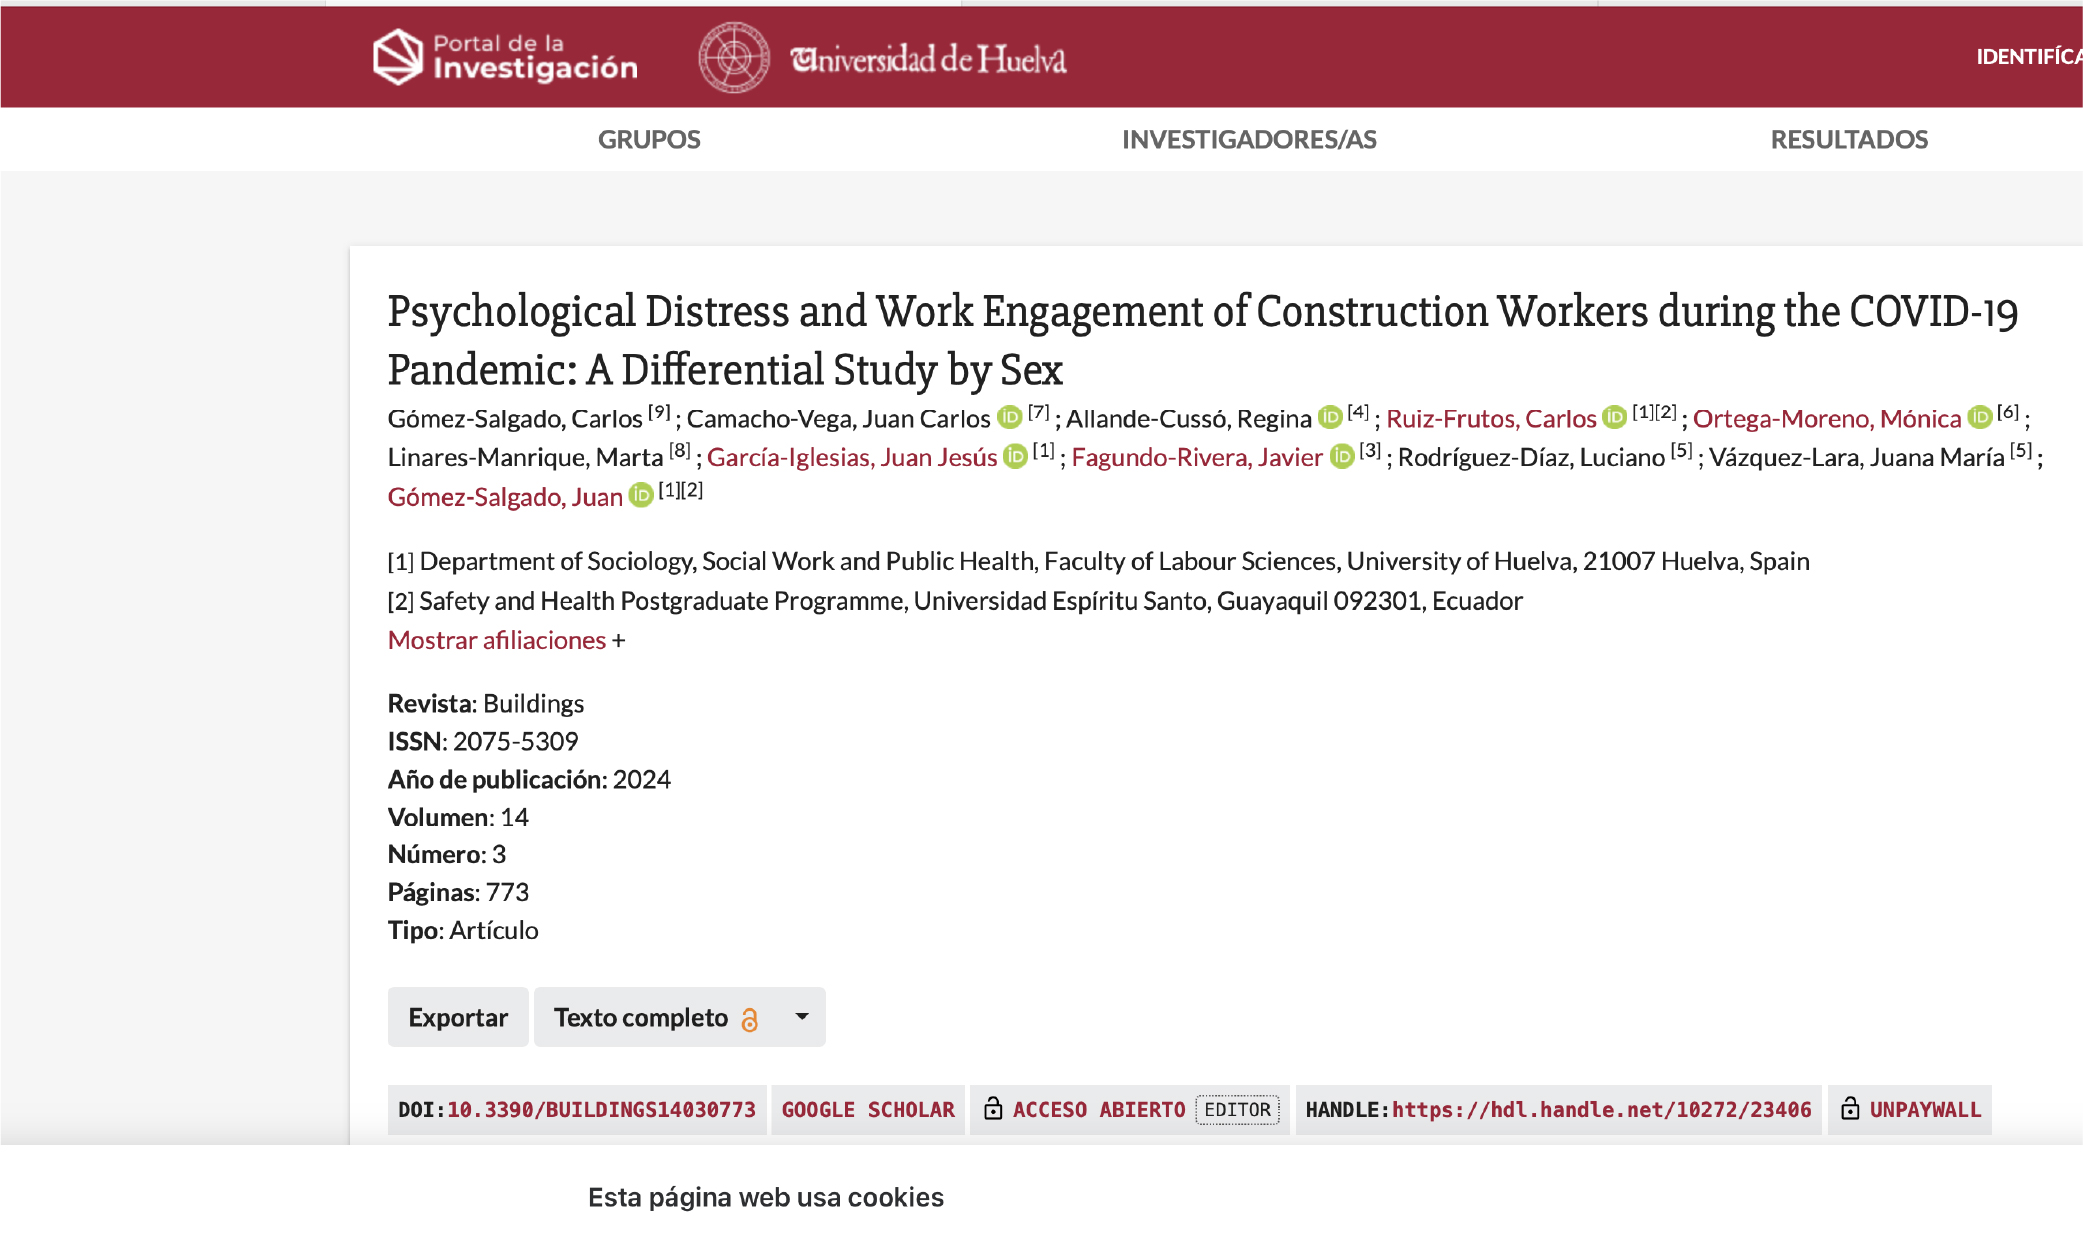Screen dimensions: 2083x1240
Task: Click the orange open access lock icon
Action: [749, 1018]
